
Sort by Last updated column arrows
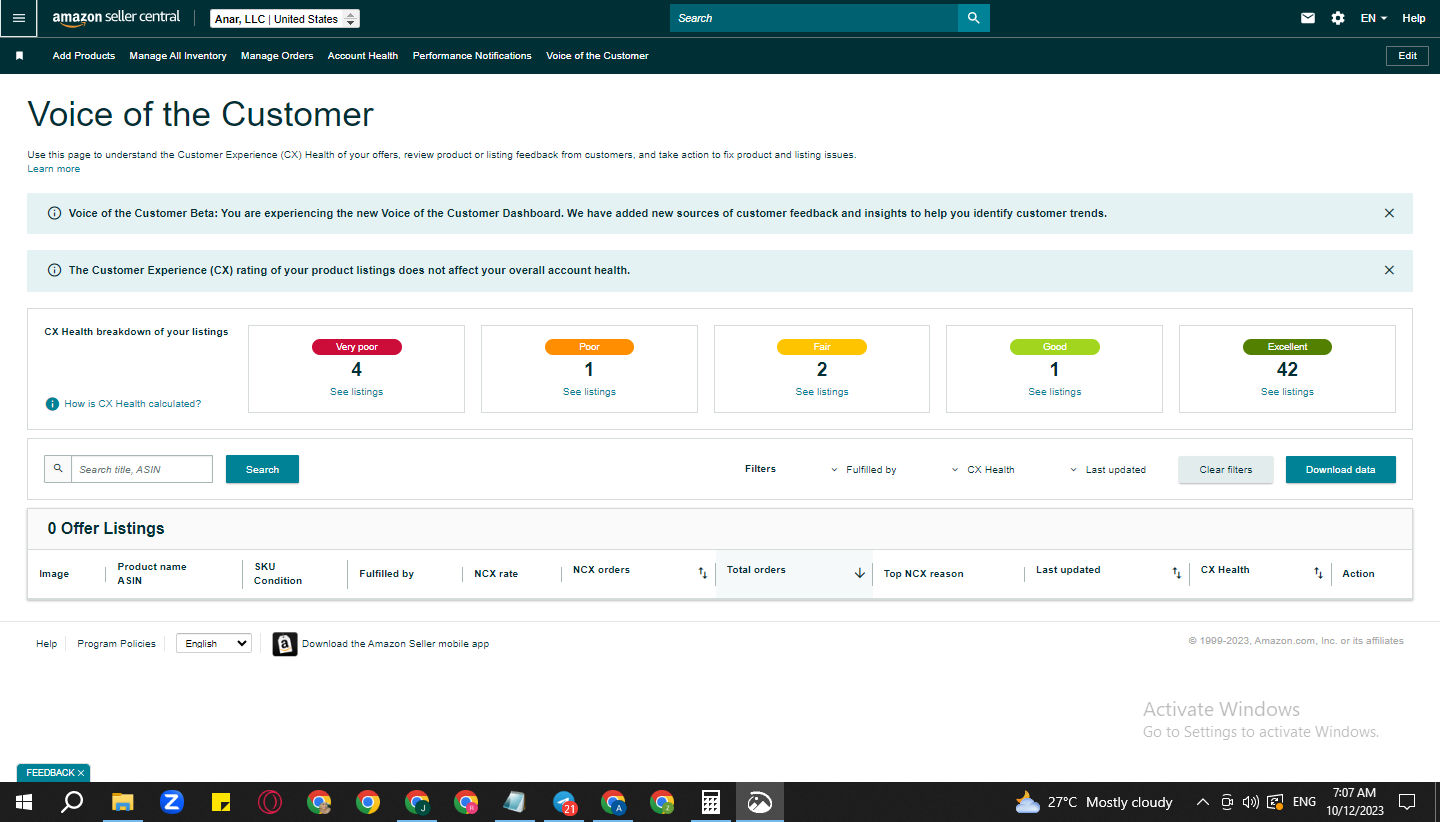pyautogui.click(x=1177, y=573)
